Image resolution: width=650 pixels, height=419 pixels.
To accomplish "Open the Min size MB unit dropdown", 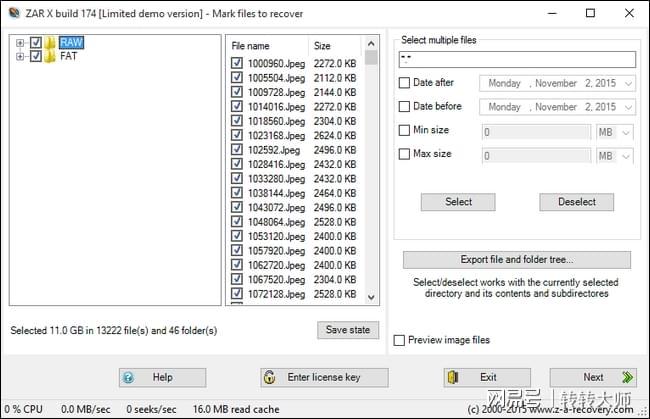I will [626, 133].
